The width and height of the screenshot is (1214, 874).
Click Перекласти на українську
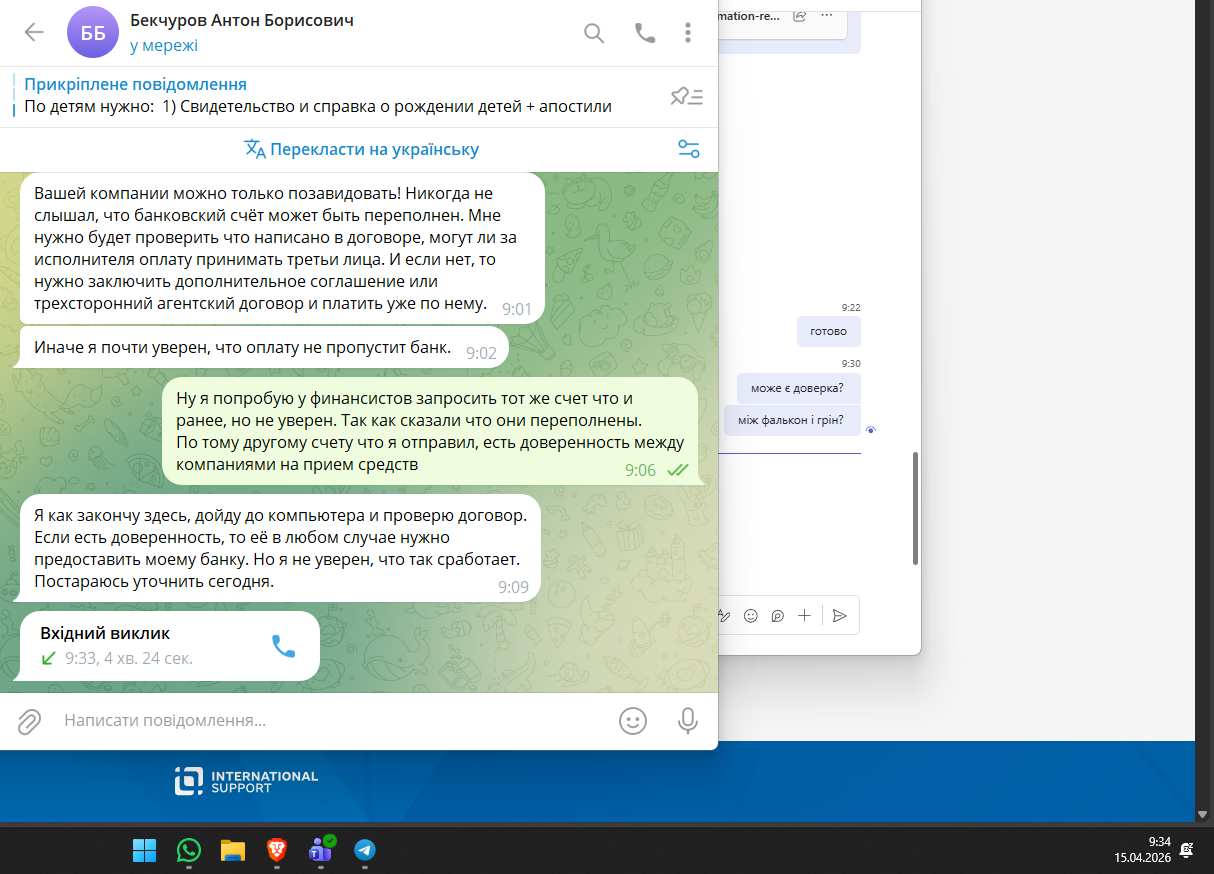point(374,149)
